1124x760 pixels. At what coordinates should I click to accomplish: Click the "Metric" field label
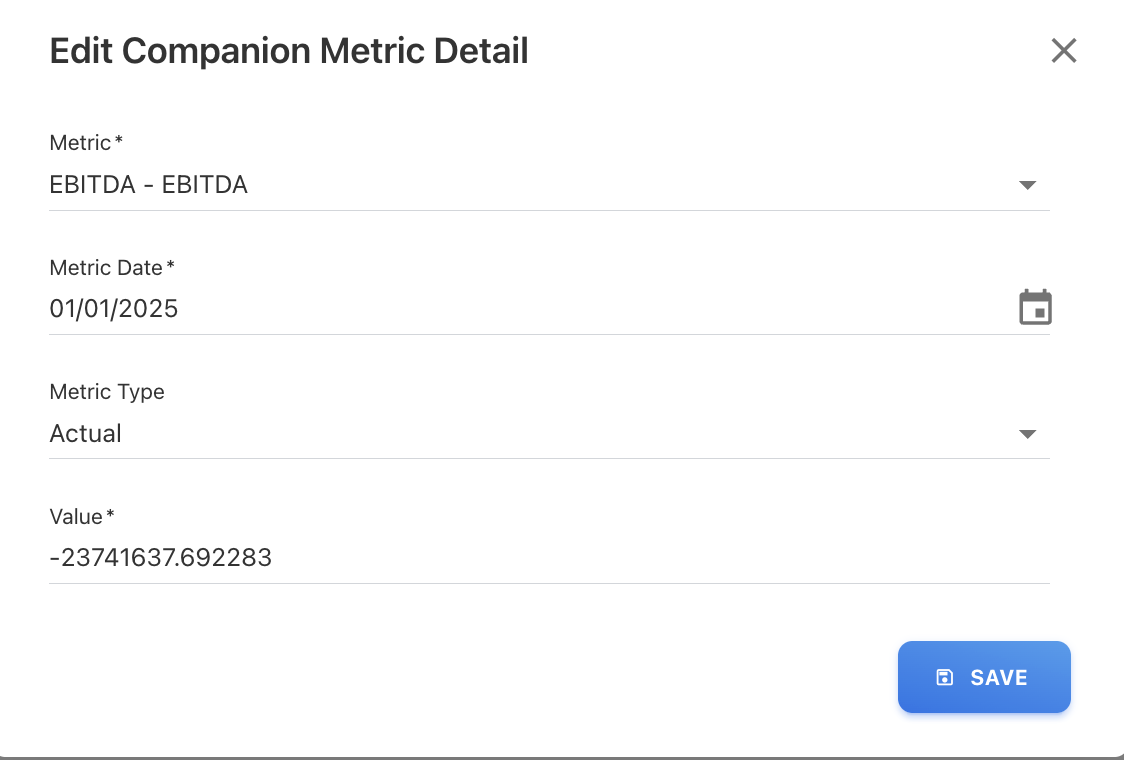pos(80,143)
